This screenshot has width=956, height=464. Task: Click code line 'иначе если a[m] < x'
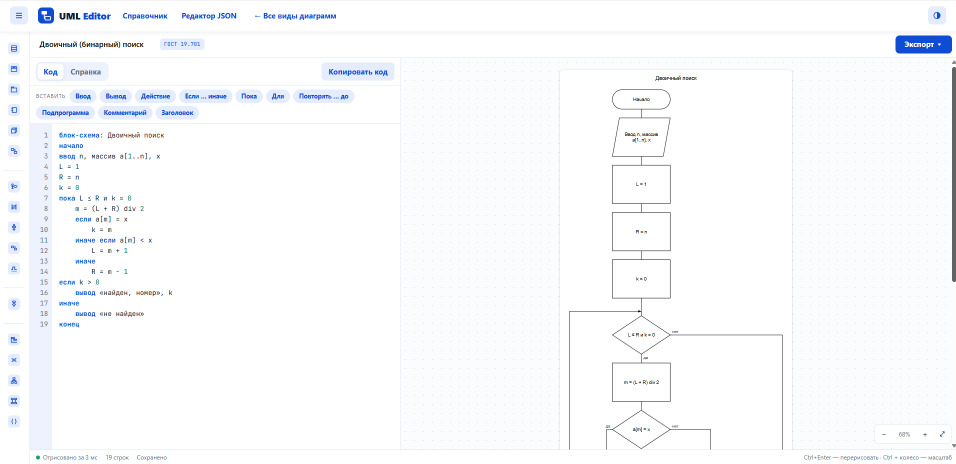coord(113,240)
